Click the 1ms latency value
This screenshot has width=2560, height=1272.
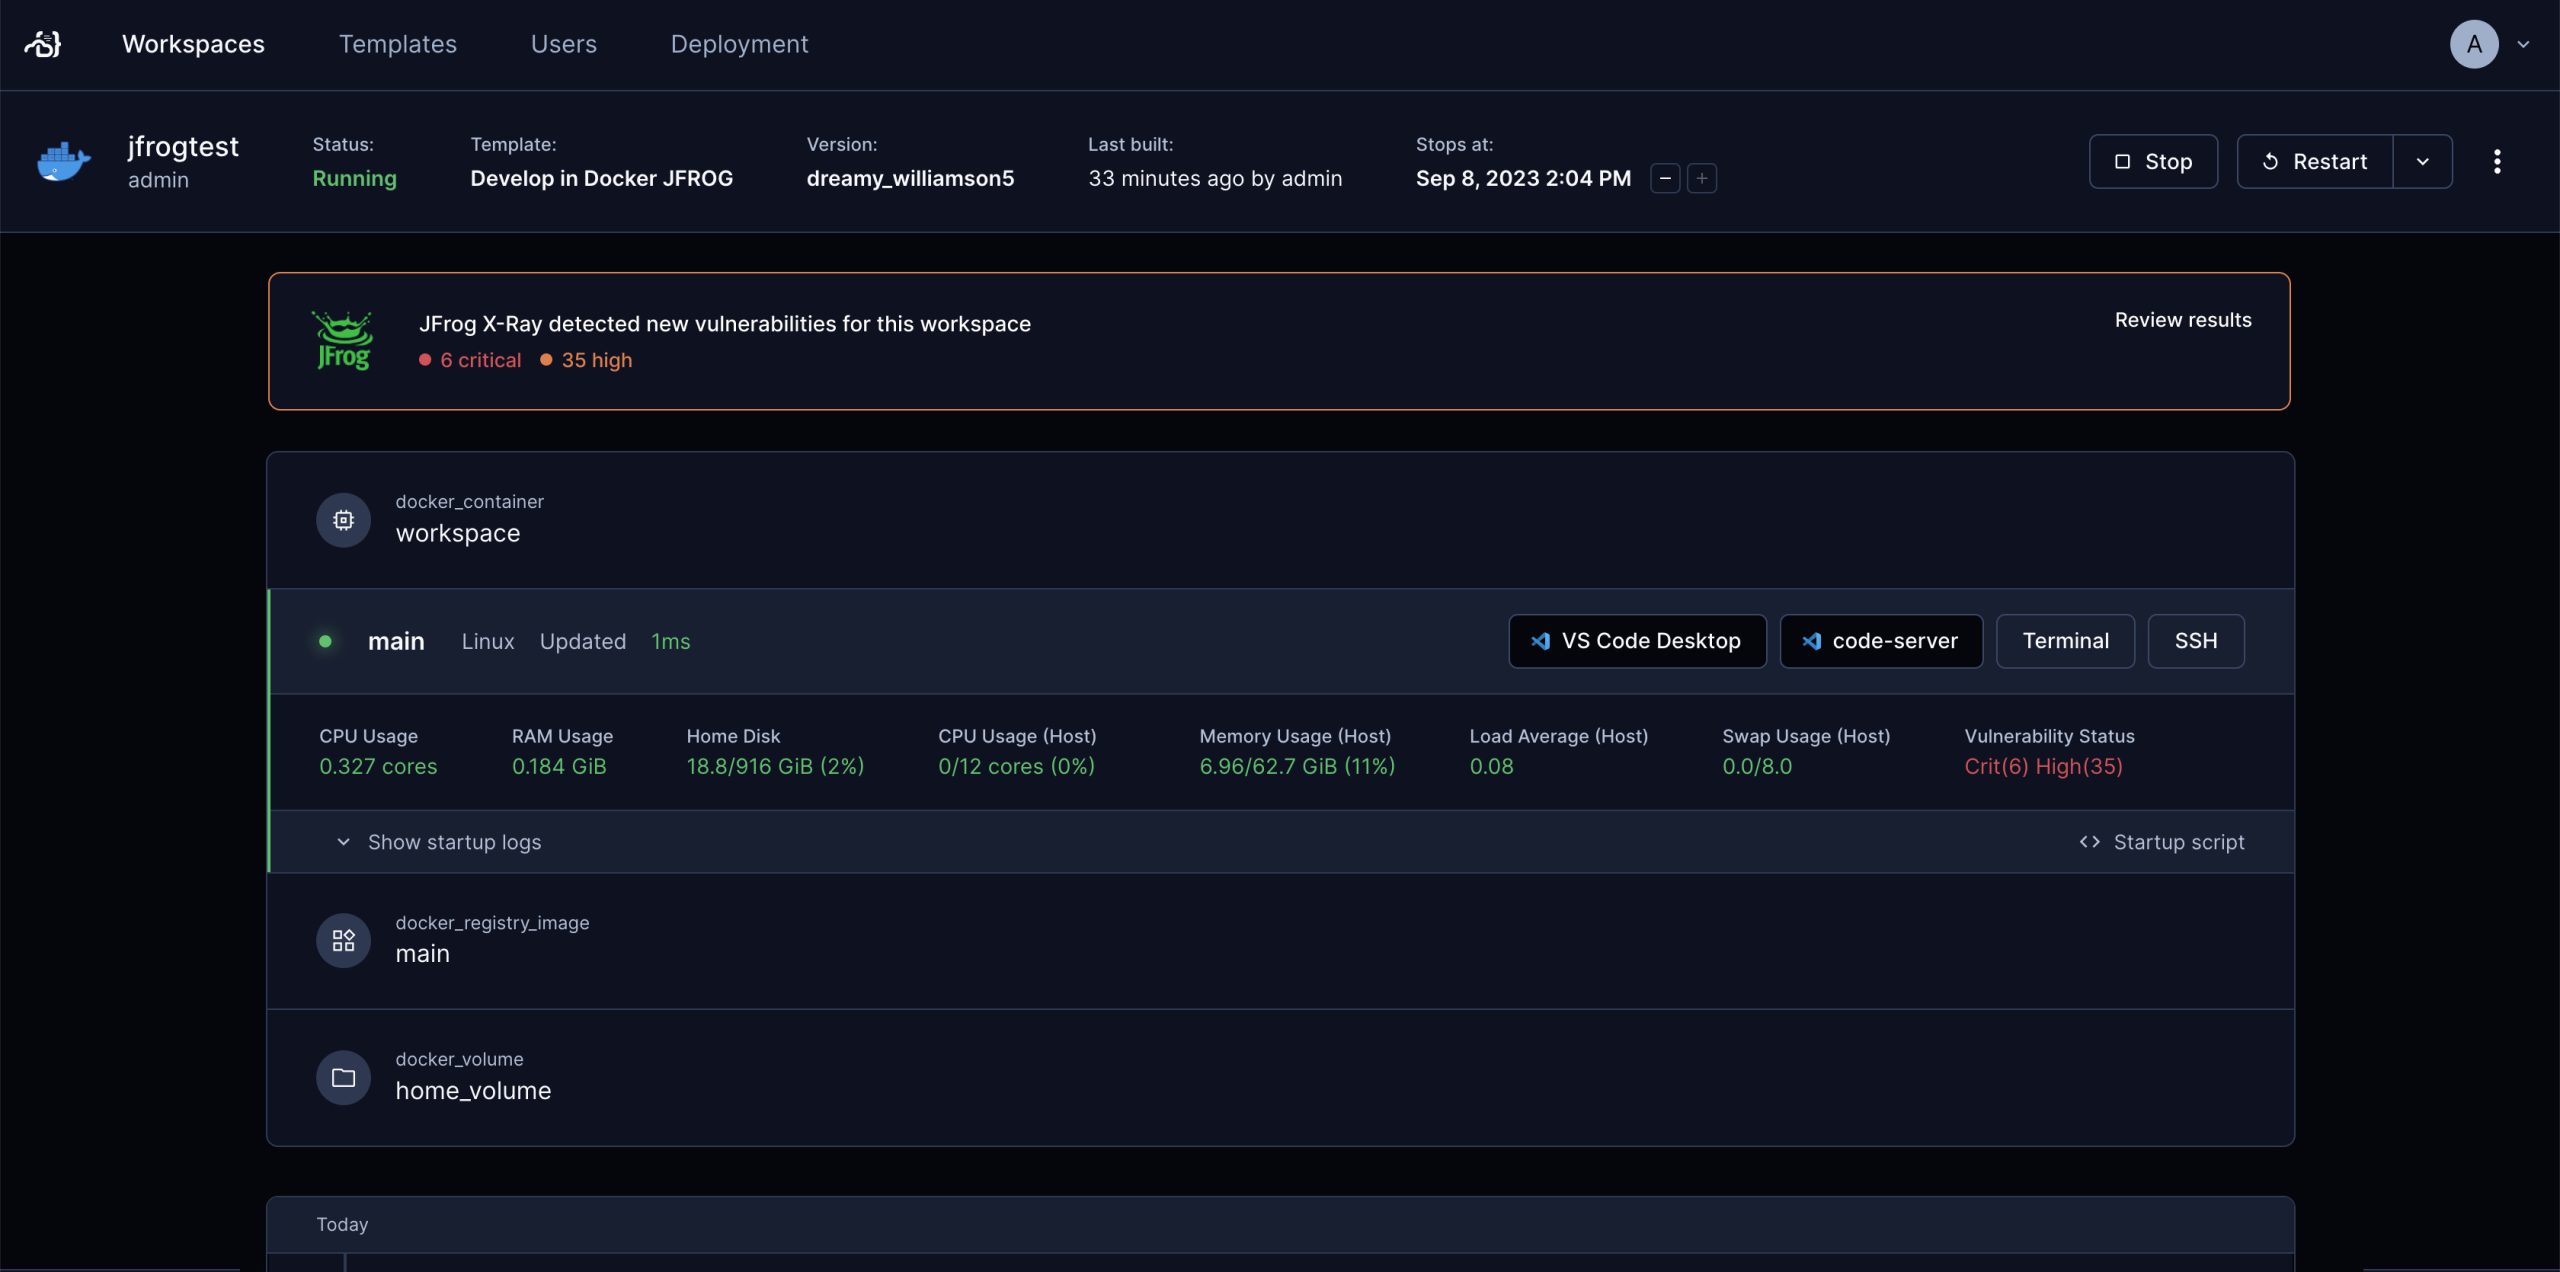pos(671,641)
